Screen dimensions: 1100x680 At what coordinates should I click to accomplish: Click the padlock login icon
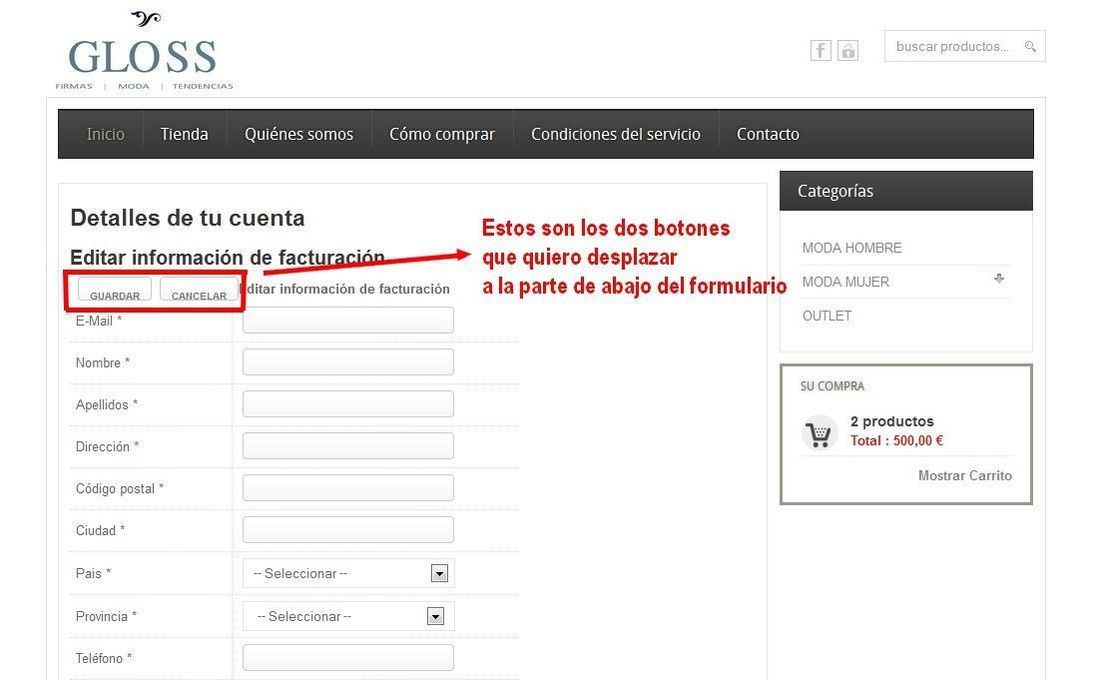click(848, 51)
